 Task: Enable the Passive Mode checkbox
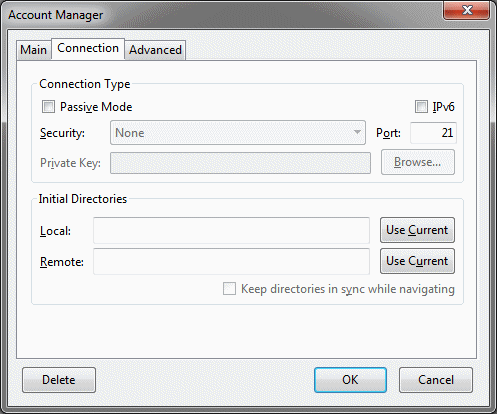point(48,107)
